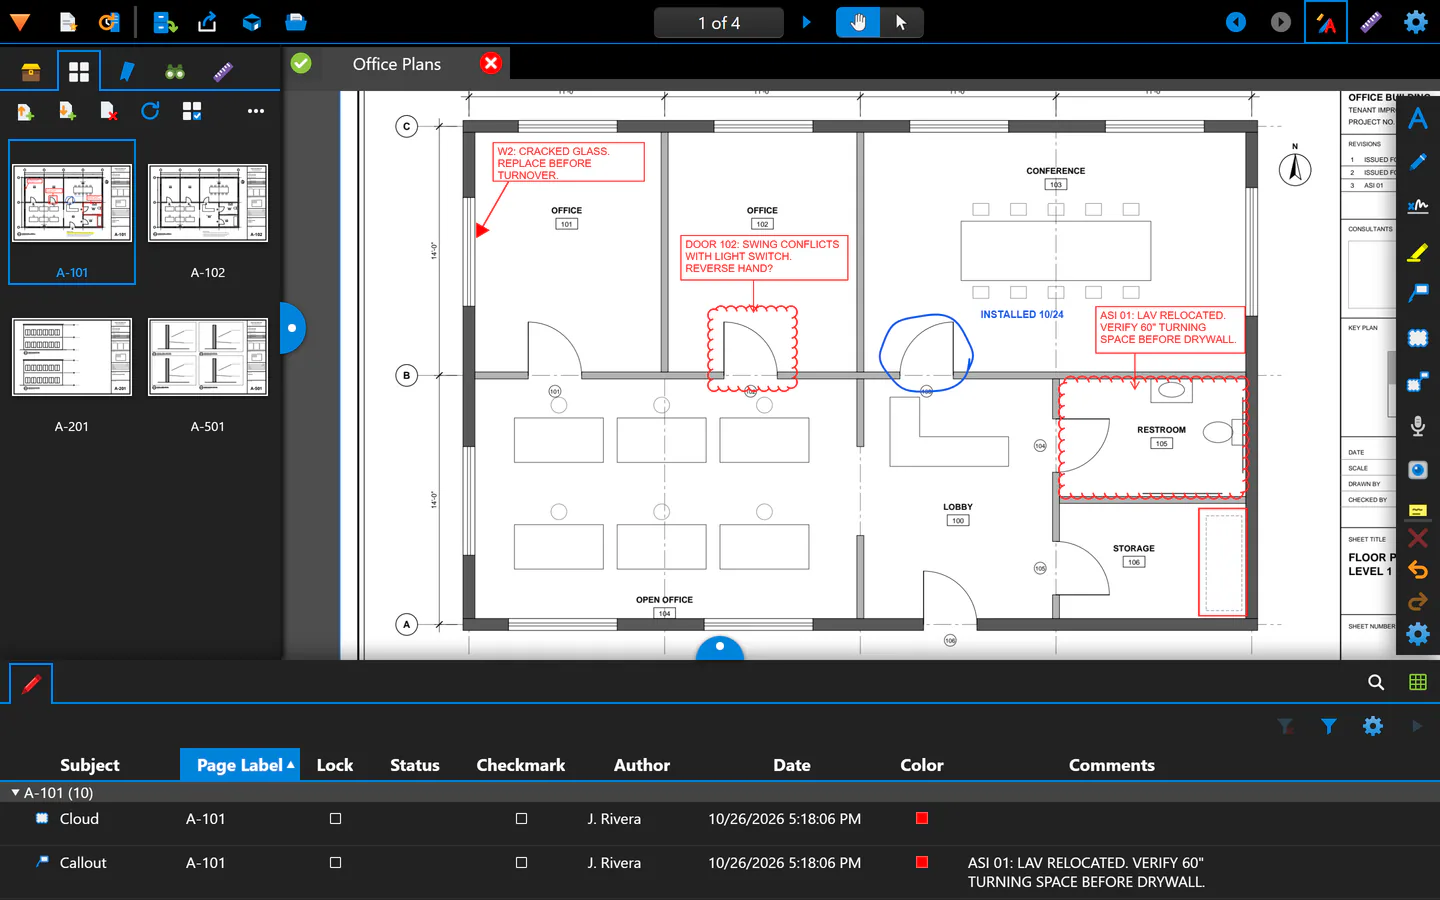Image resolution: width=1440 pixels, height=900 pixels.
Task: Open the orange Revu main menu triangle
Action: [x=19, y=22]
